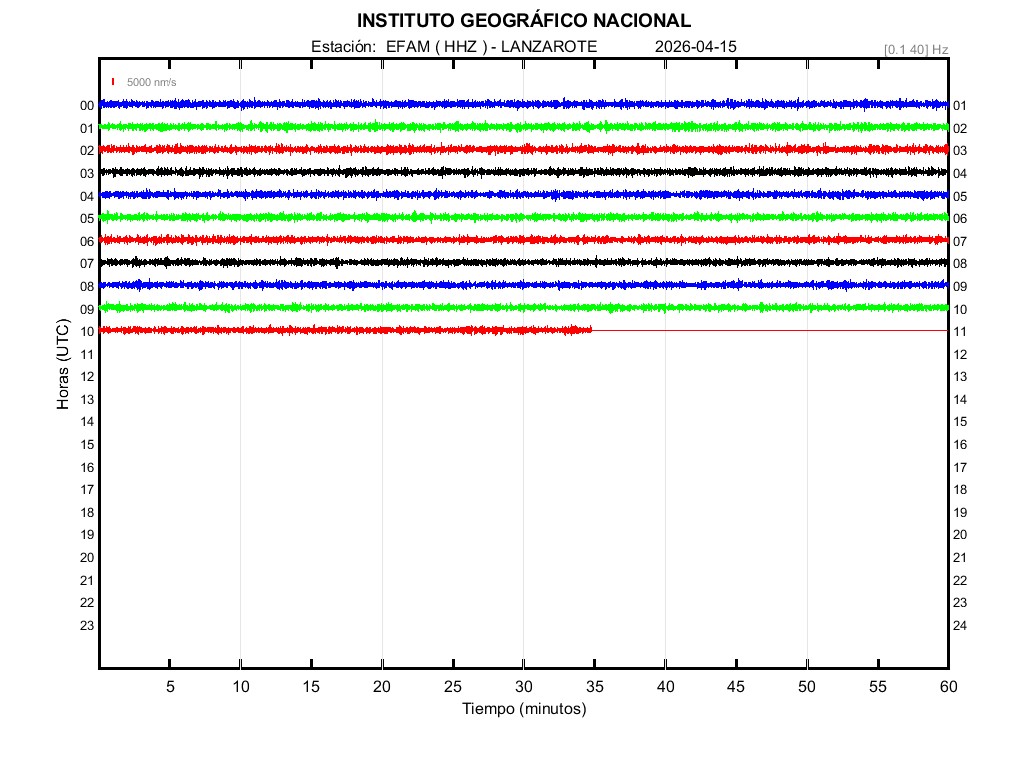The height and width of the screenshot is (768, 1024).
Task: Select the 30 minute tick label
Action: tap(523, 686)
